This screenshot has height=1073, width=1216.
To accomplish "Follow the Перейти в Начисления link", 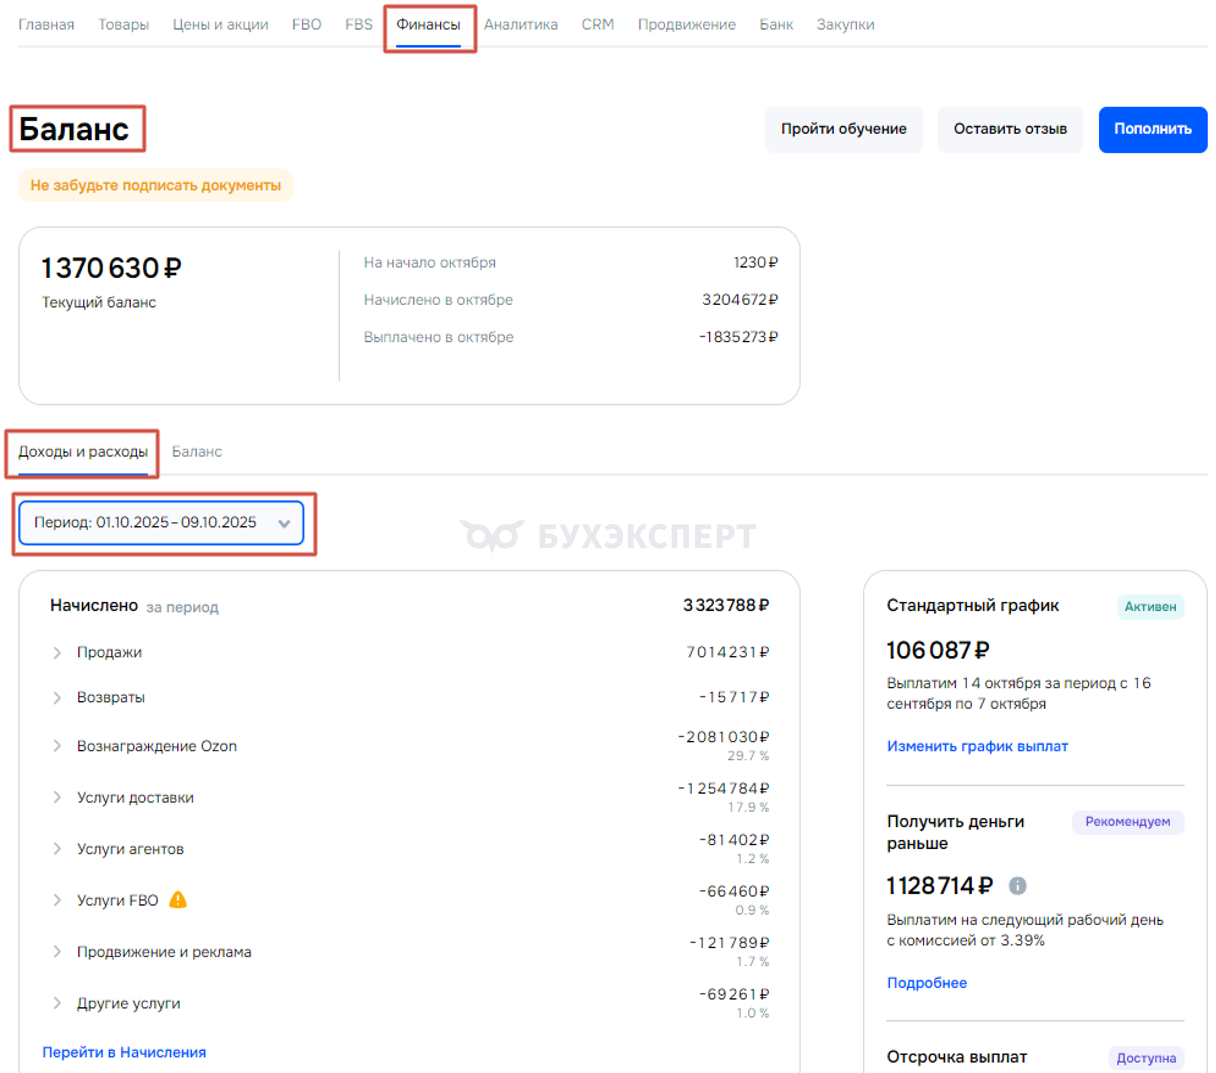I will [124, 1052].
